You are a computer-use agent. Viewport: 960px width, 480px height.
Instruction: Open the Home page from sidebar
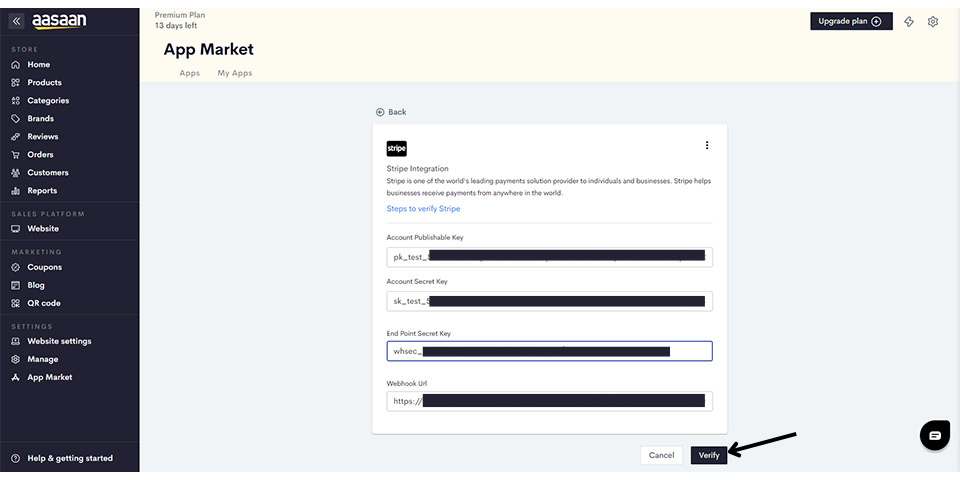pos(38,65)
